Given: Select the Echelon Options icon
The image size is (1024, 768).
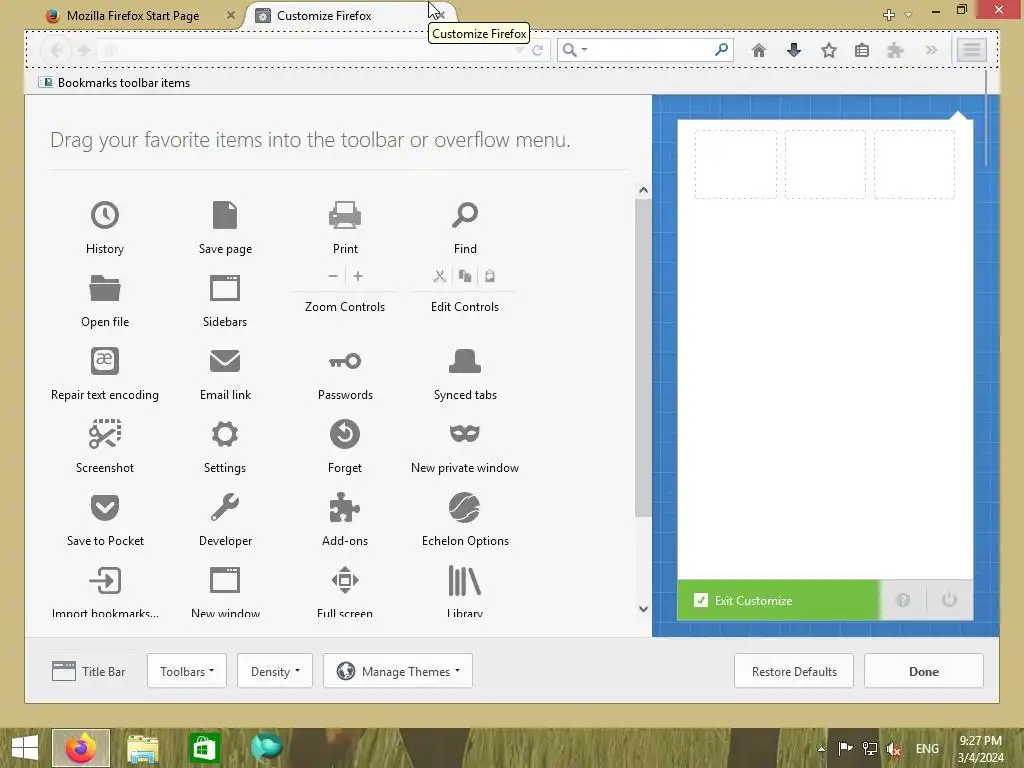Looking at the screenshot, I should (x=465, y=507).
